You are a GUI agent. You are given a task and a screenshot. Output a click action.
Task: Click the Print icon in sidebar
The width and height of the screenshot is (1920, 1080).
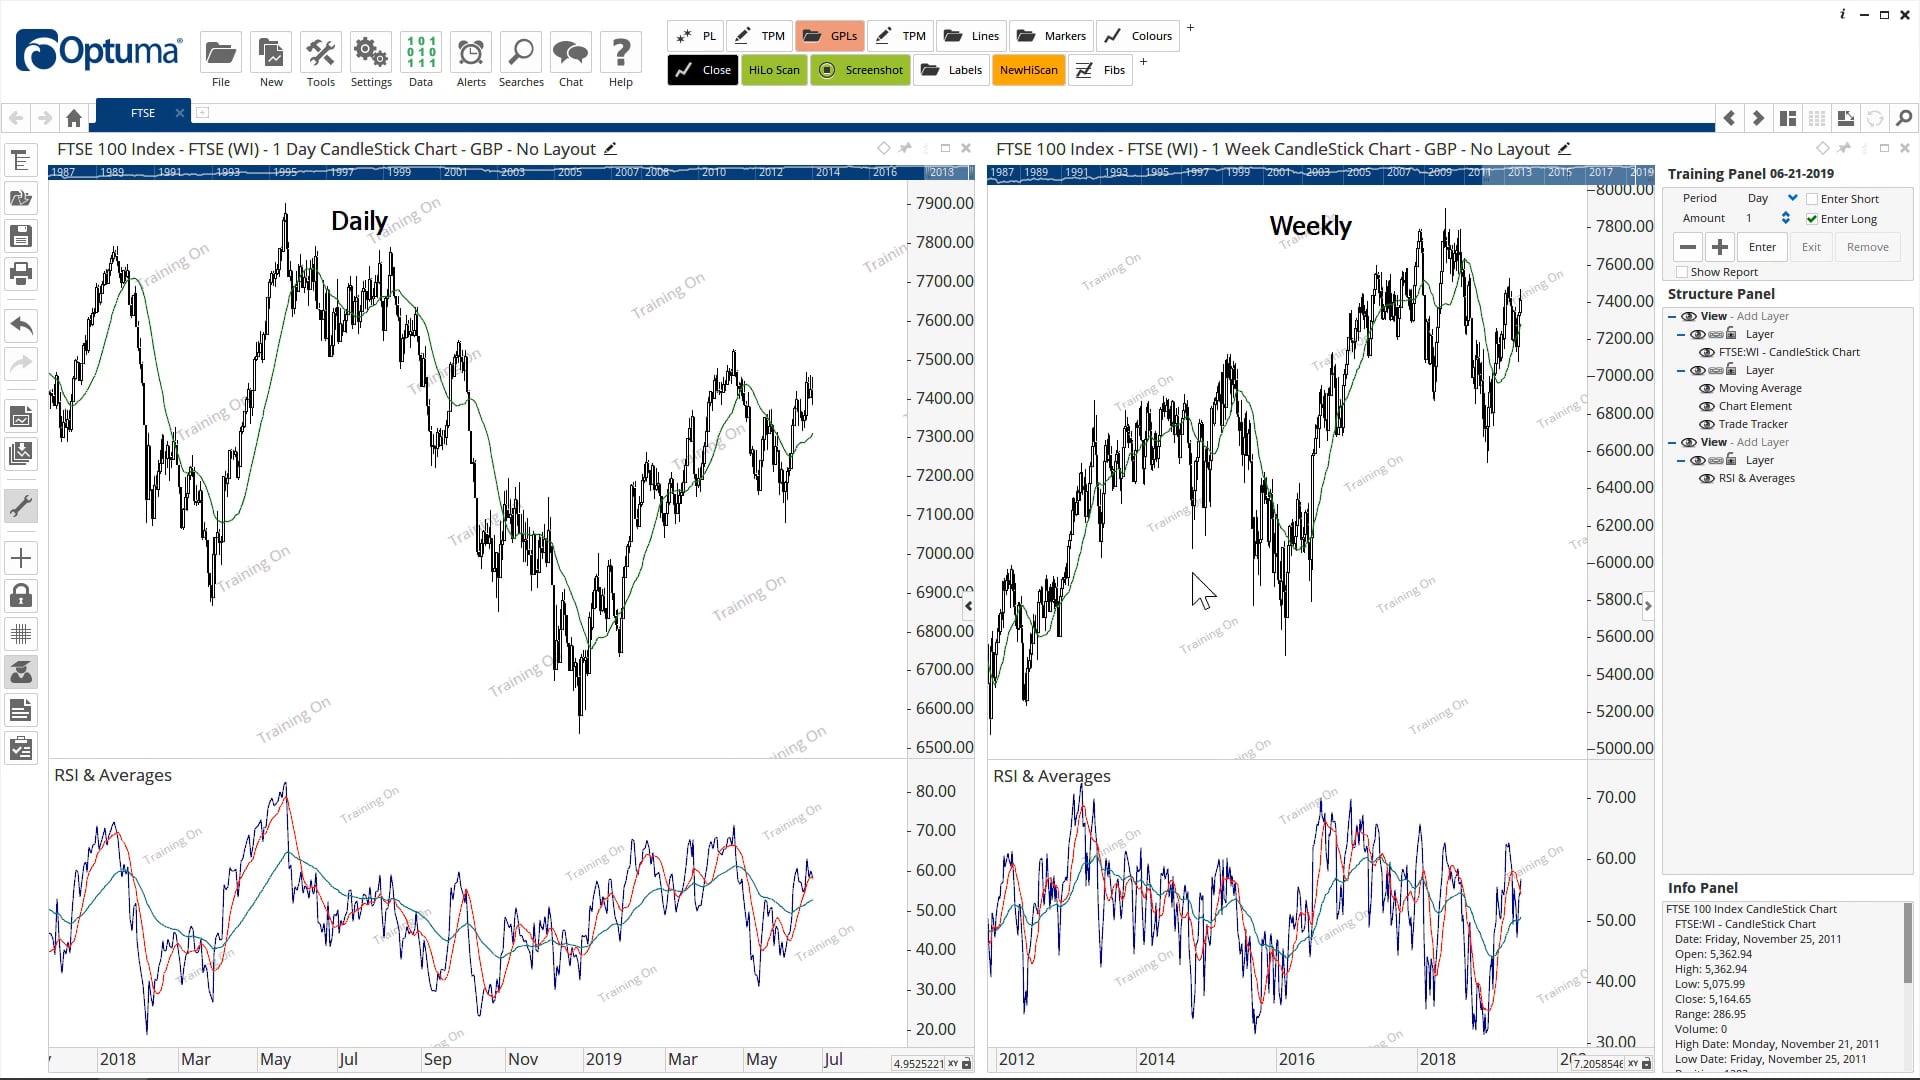(21, 273)
